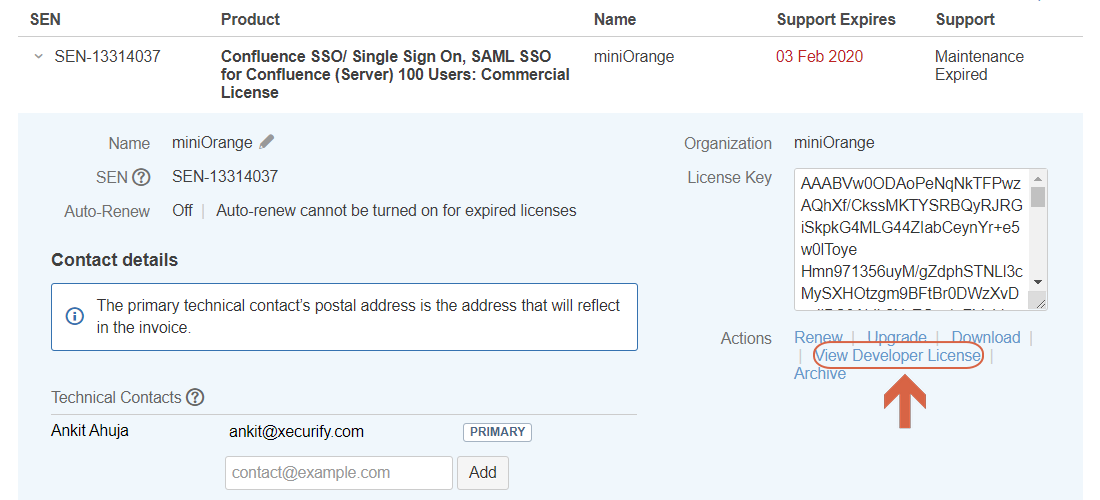Viewport: 1100px width, 500px height.
Task: Click the info icon in postal address notice
Action: [74, 316]
